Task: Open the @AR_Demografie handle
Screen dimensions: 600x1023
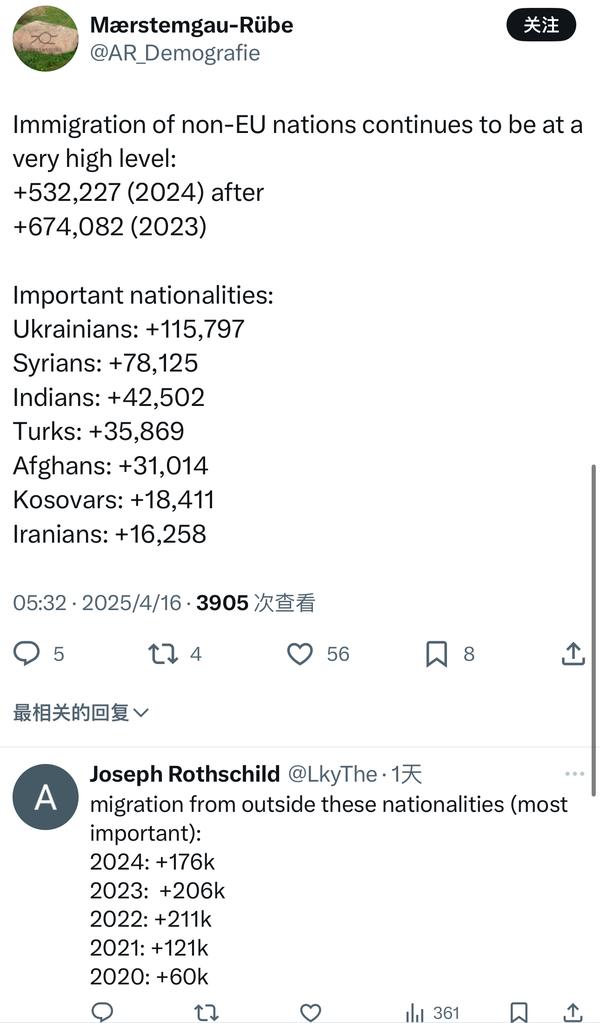Action: click(x=175, y=53)
